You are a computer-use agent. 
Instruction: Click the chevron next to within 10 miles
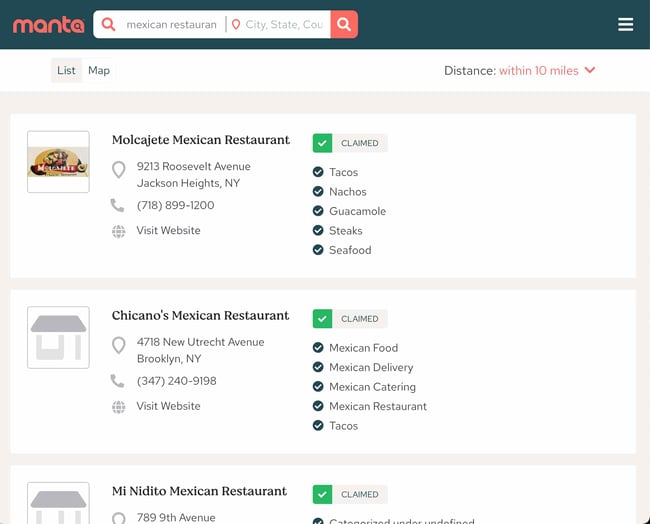tap(589, 70)
